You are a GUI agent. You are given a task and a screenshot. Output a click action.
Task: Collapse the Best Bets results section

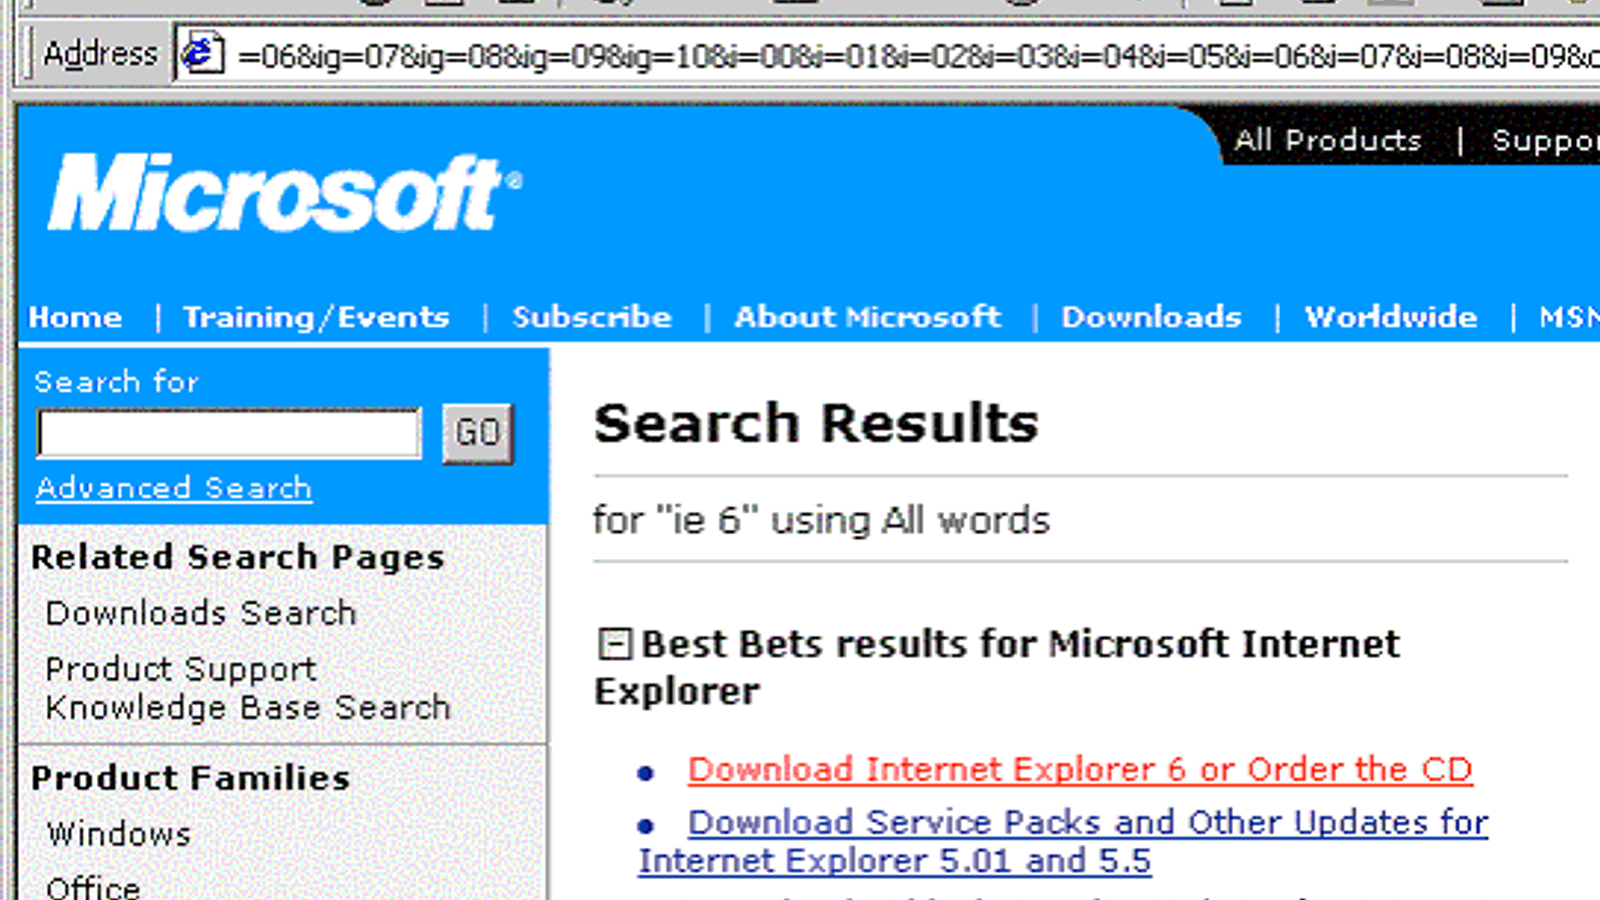(x=614, y=644)
